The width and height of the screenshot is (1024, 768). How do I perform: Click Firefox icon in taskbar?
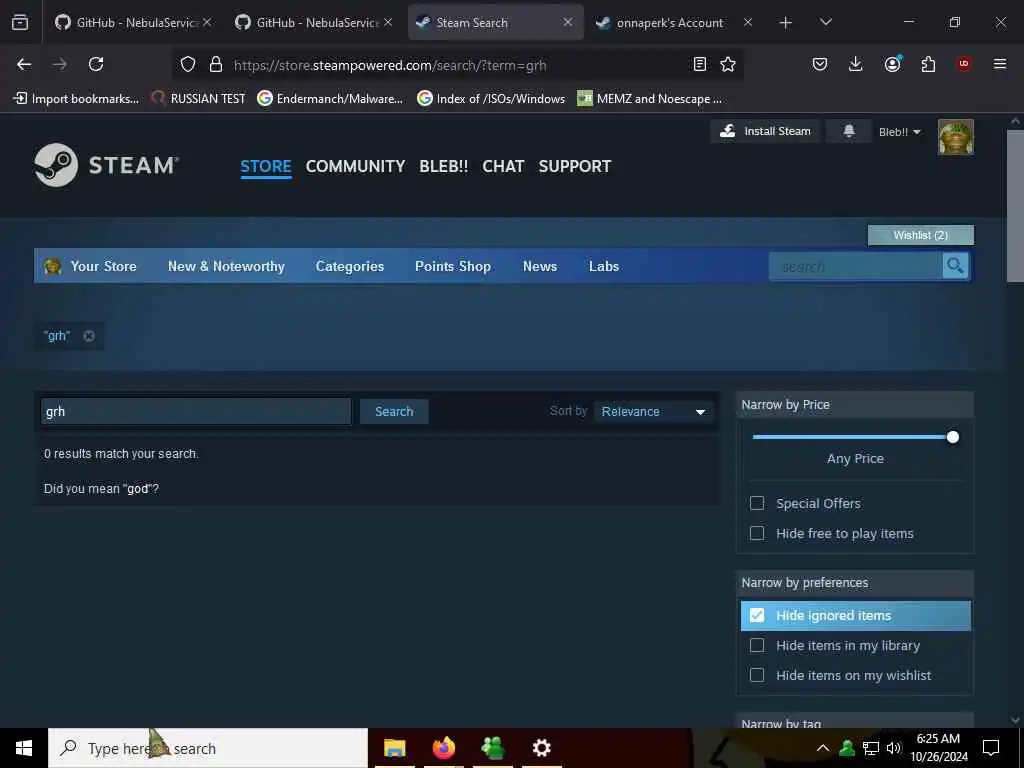coord(444,748)
